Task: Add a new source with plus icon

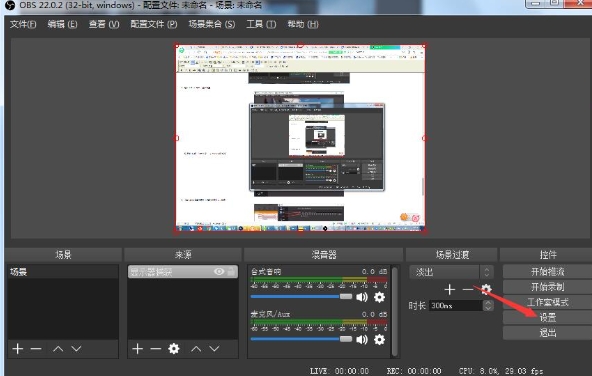Action: [137, 349]
